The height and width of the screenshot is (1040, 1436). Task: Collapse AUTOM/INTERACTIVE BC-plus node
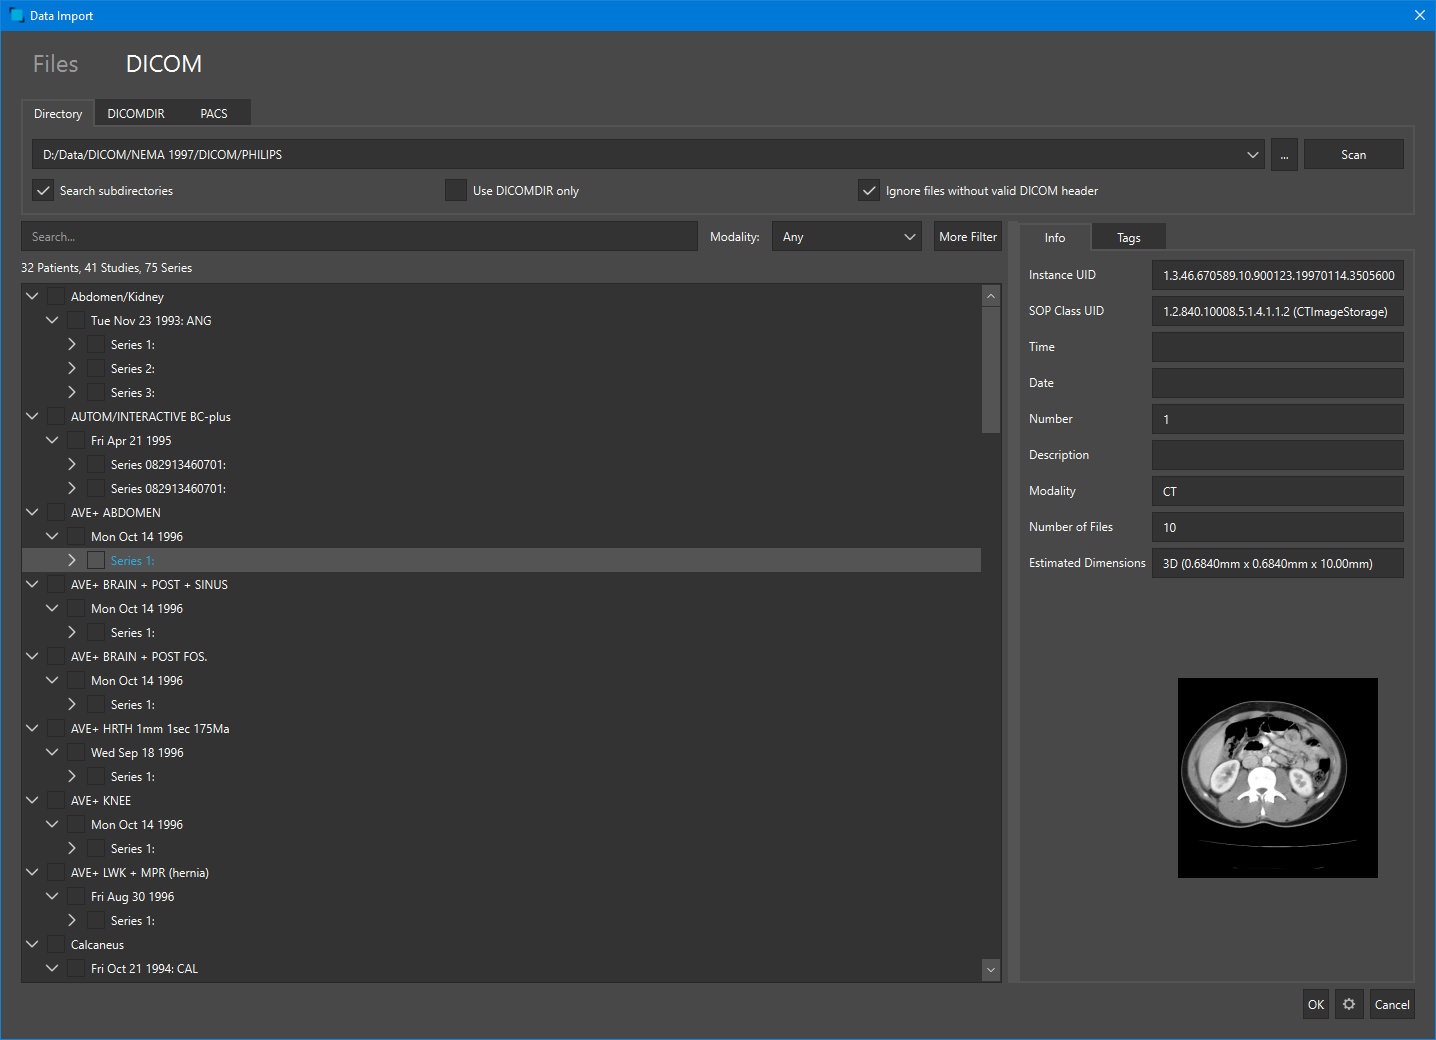(x=32, y=416)
